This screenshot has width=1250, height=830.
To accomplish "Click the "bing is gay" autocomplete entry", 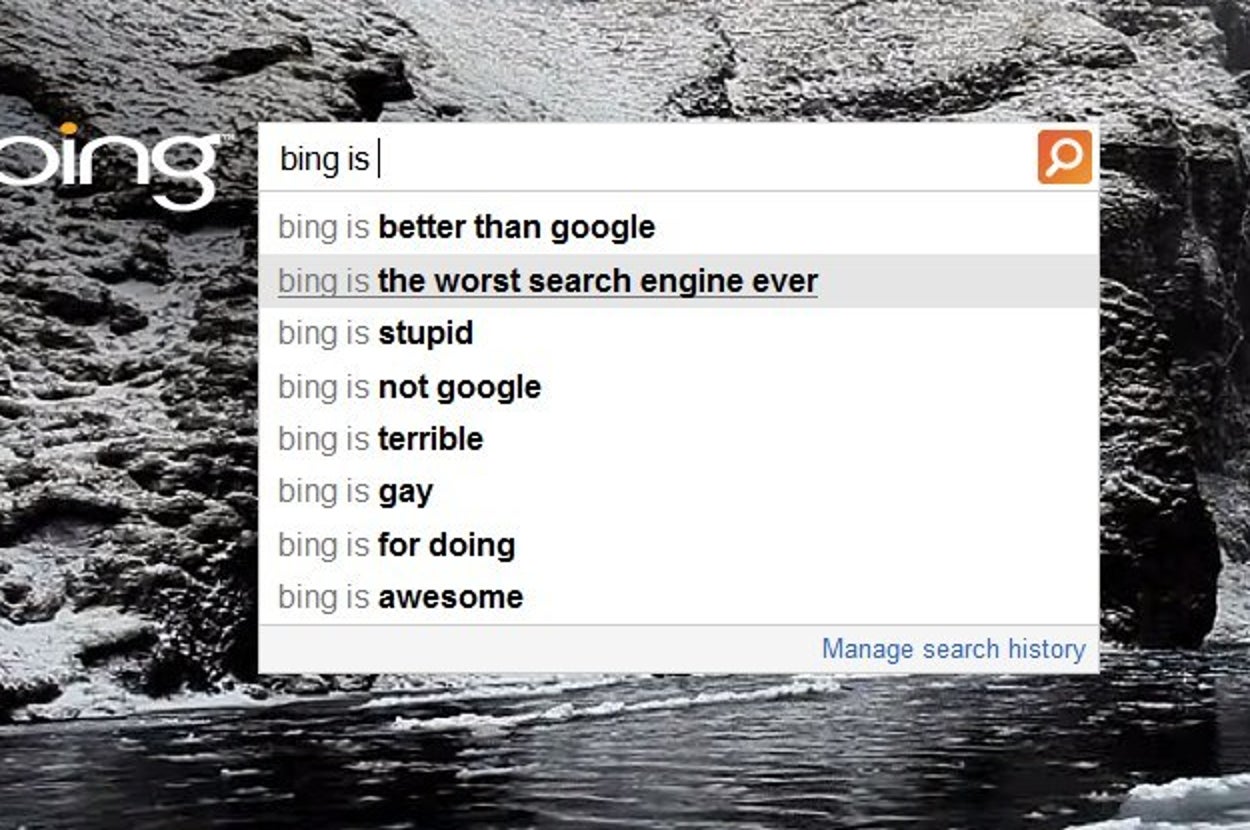I will pos(356,491).
